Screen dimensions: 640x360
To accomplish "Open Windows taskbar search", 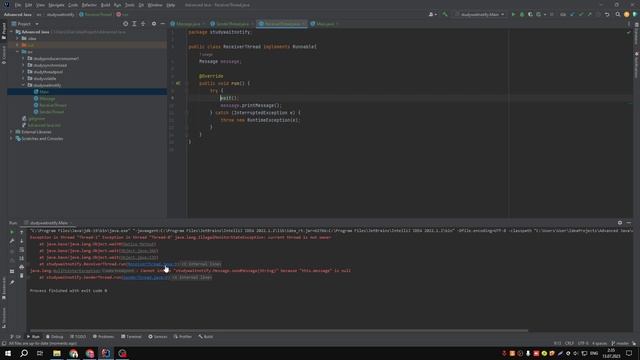I will pyautogui.click(x=24, y=353).
